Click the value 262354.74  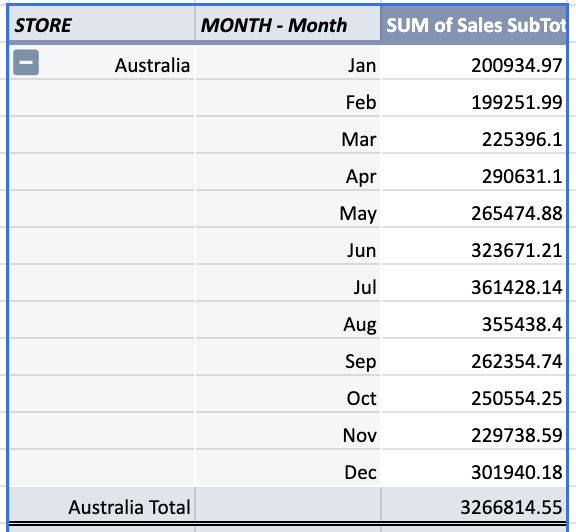[516, 362]
